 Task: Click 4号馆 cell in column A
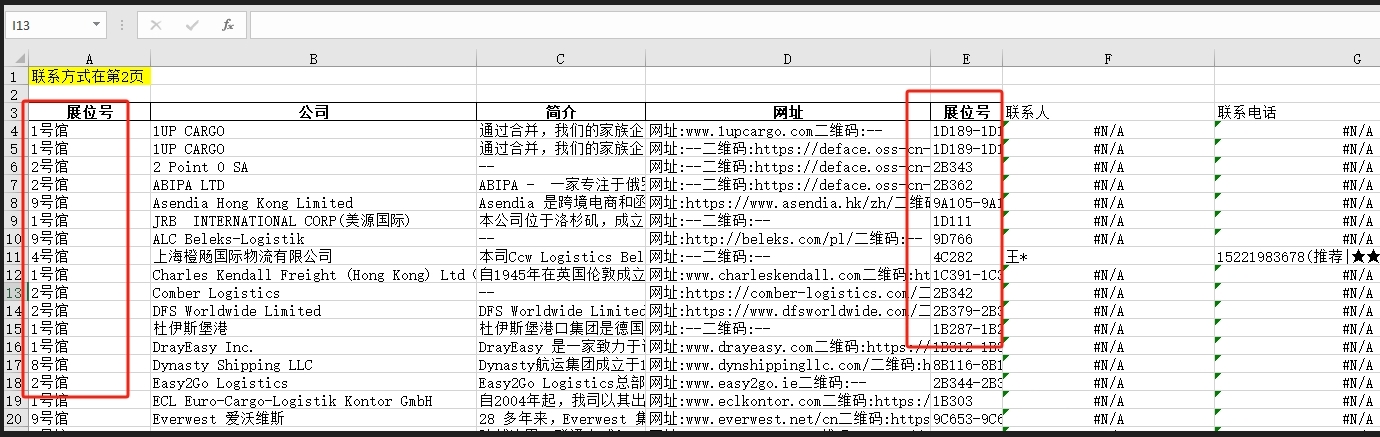click(x=89, y=256)
